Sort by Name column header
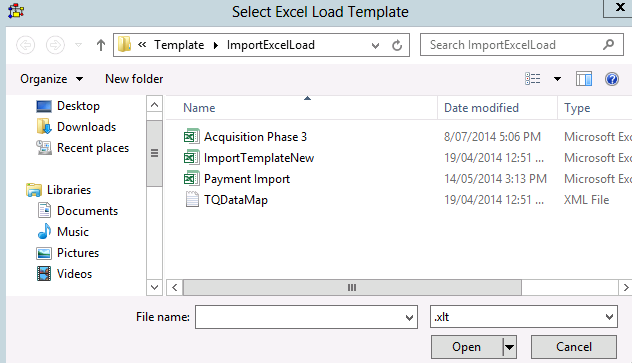Image resolution: width=632 pixels, height=363 pixels. click(199, 108)
